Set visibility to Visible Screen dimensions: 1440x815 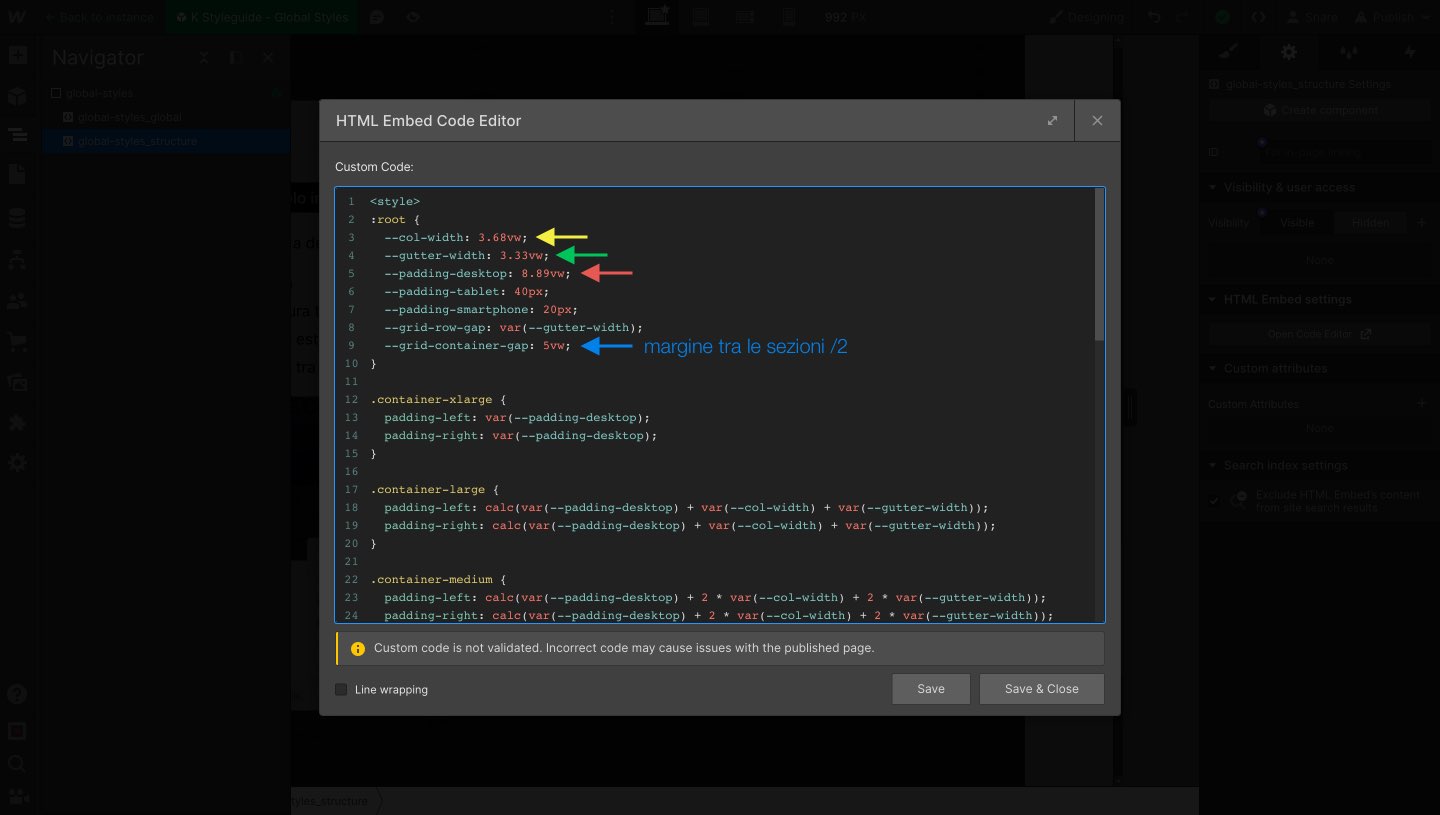pos(1297,223)
